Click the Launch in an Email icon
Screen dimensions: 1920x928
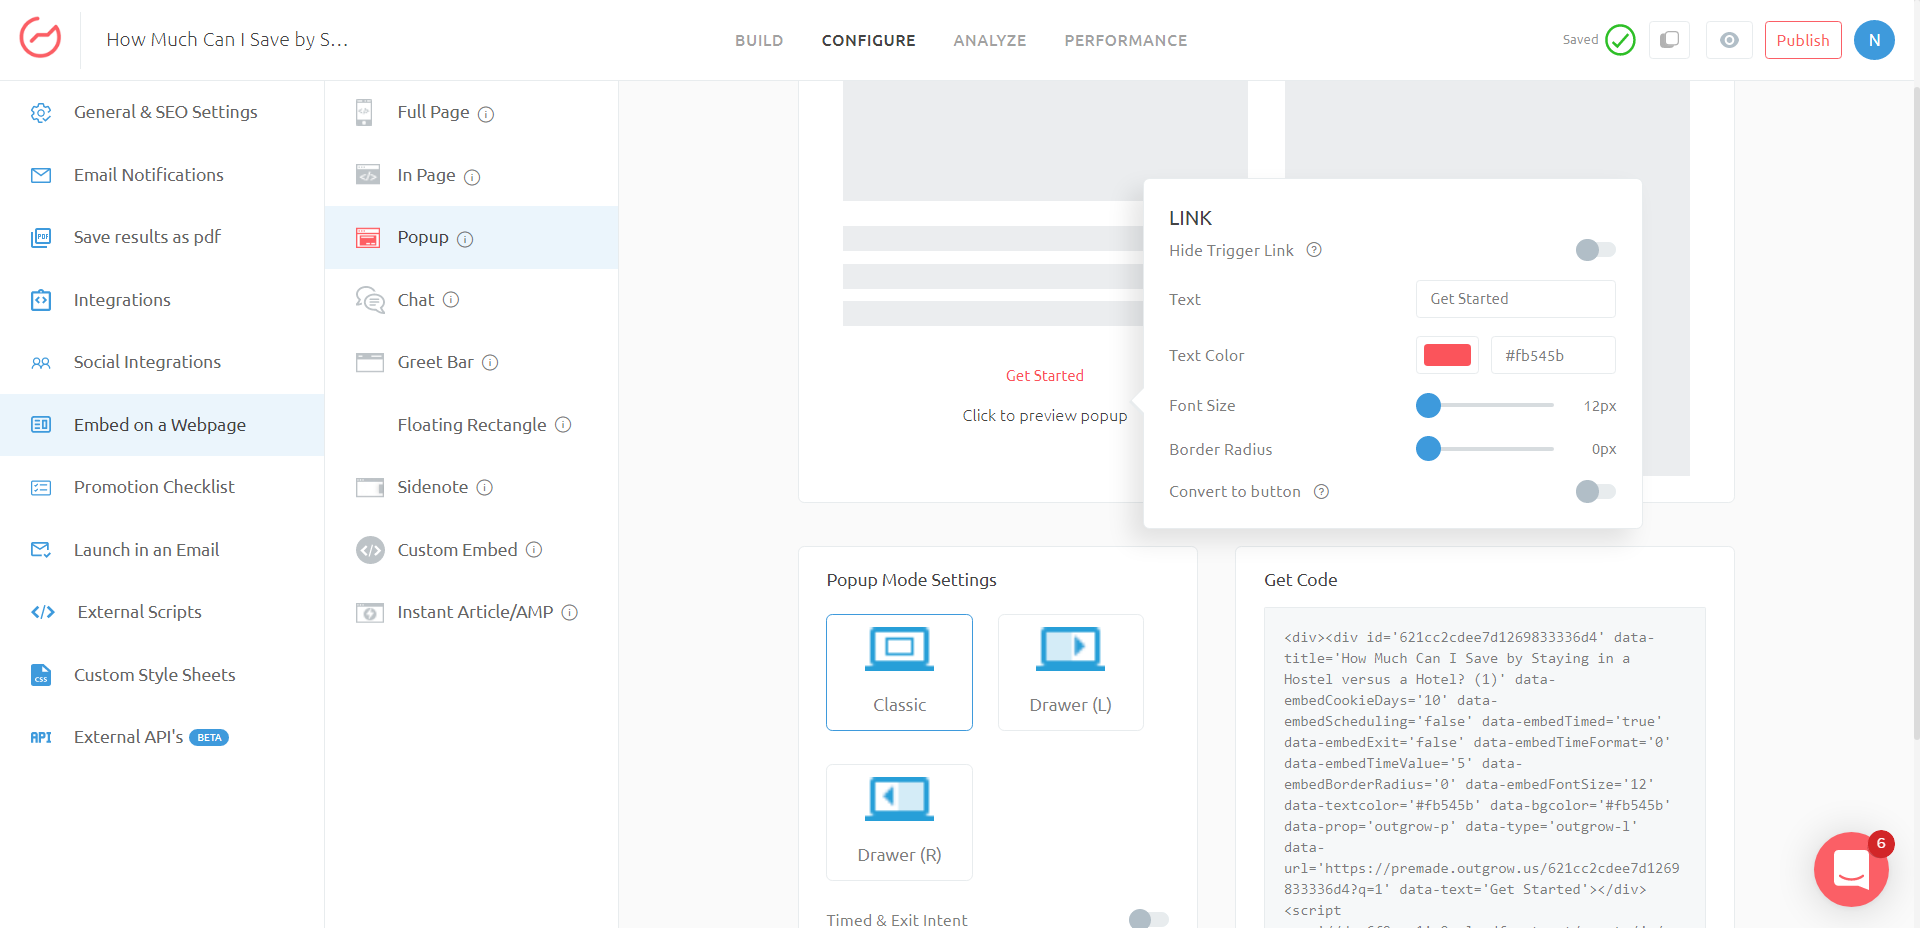click(x=41, y=550)
